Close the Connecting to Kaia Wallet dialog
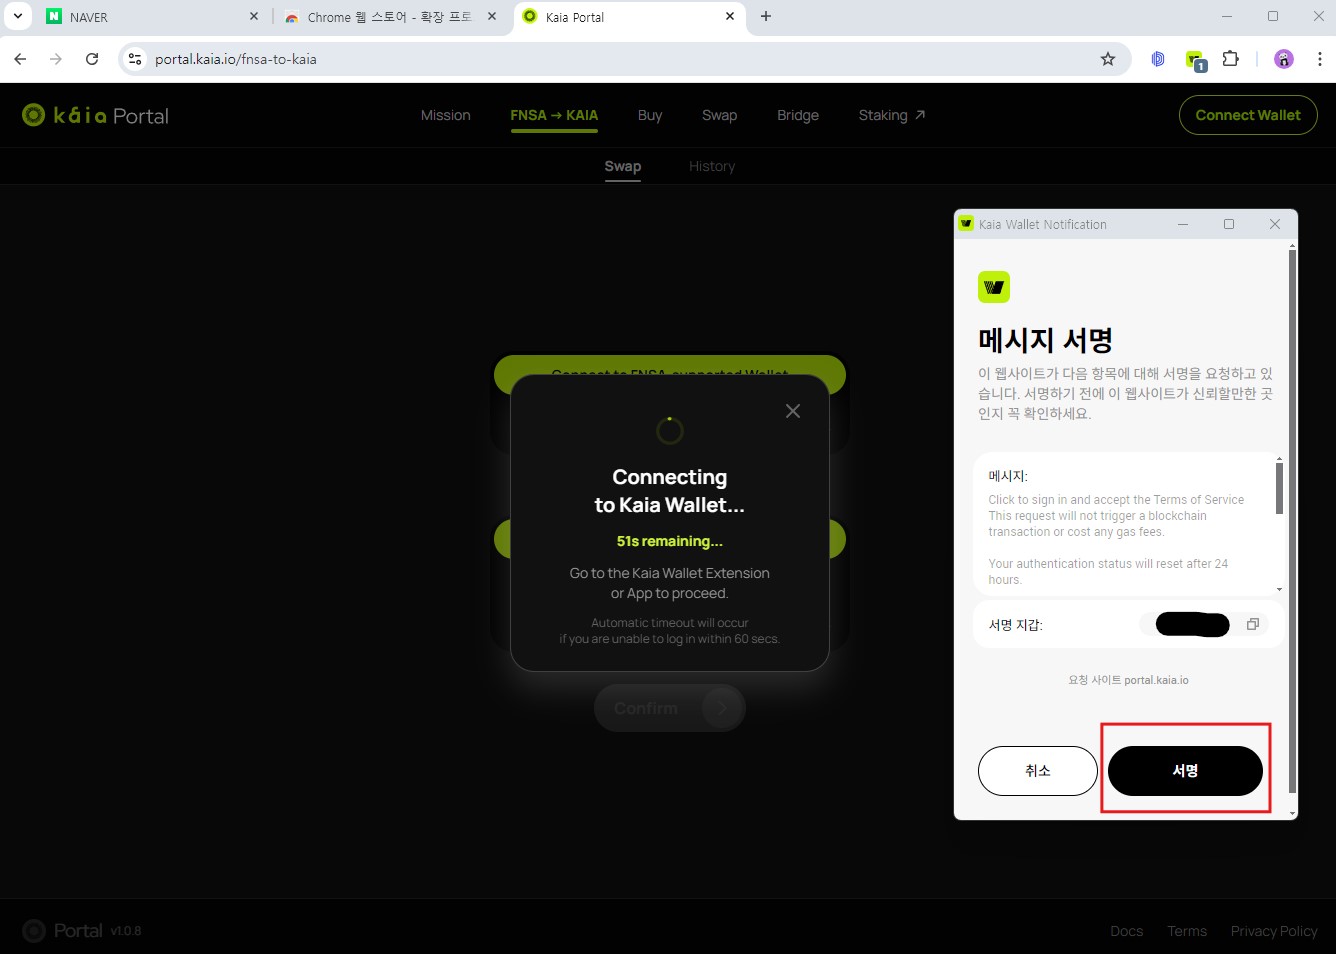Viewport: 1336px width, 954px height. [793, 411]
